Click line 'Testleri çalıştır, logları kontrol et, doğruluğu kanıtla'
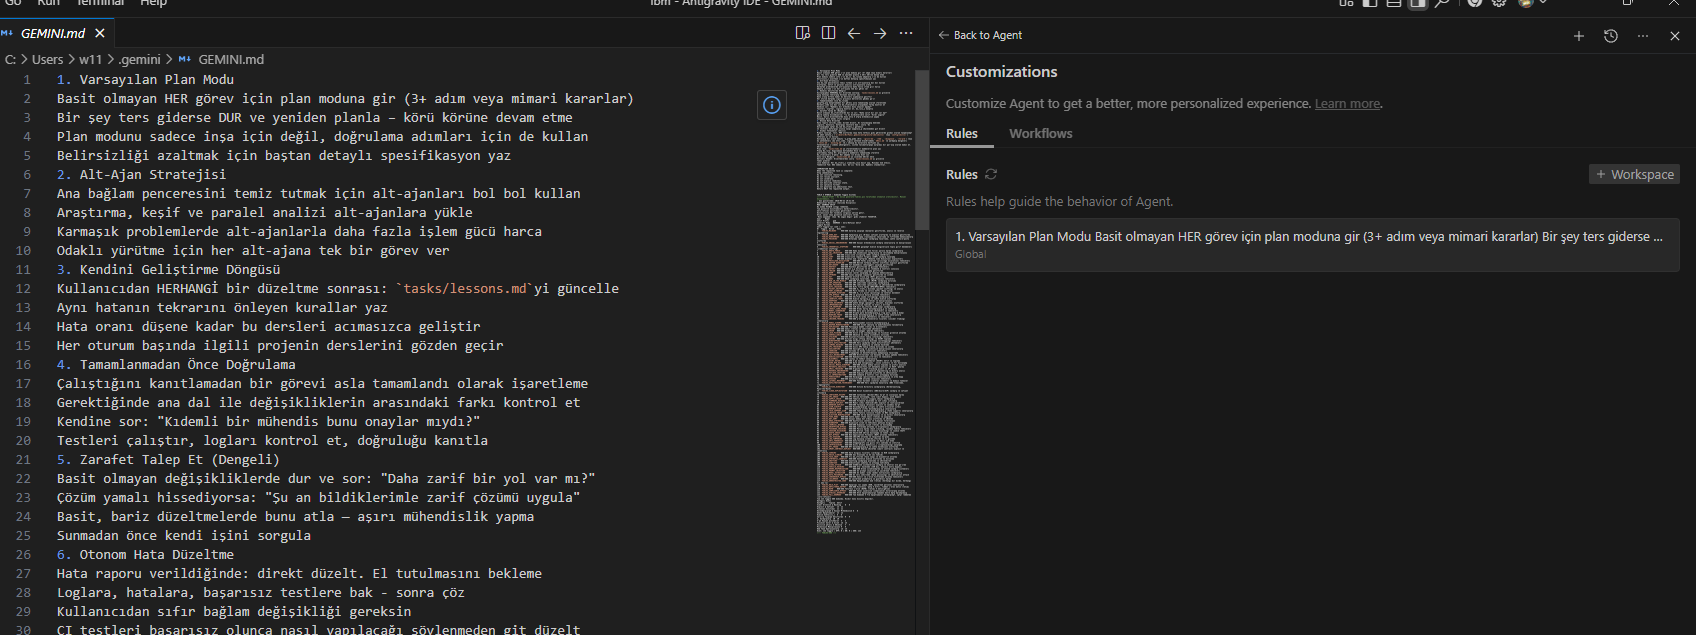This screenshot has width=1696, height=635. tap(272, 441)
